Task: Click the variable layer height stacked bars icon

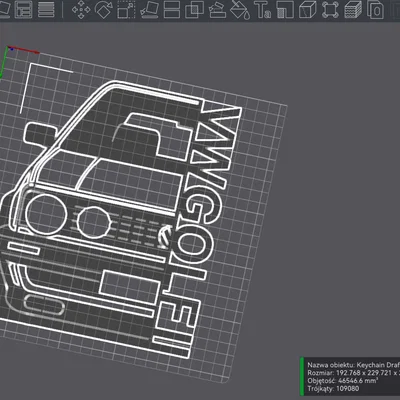Action: click(x=46, y=9)
